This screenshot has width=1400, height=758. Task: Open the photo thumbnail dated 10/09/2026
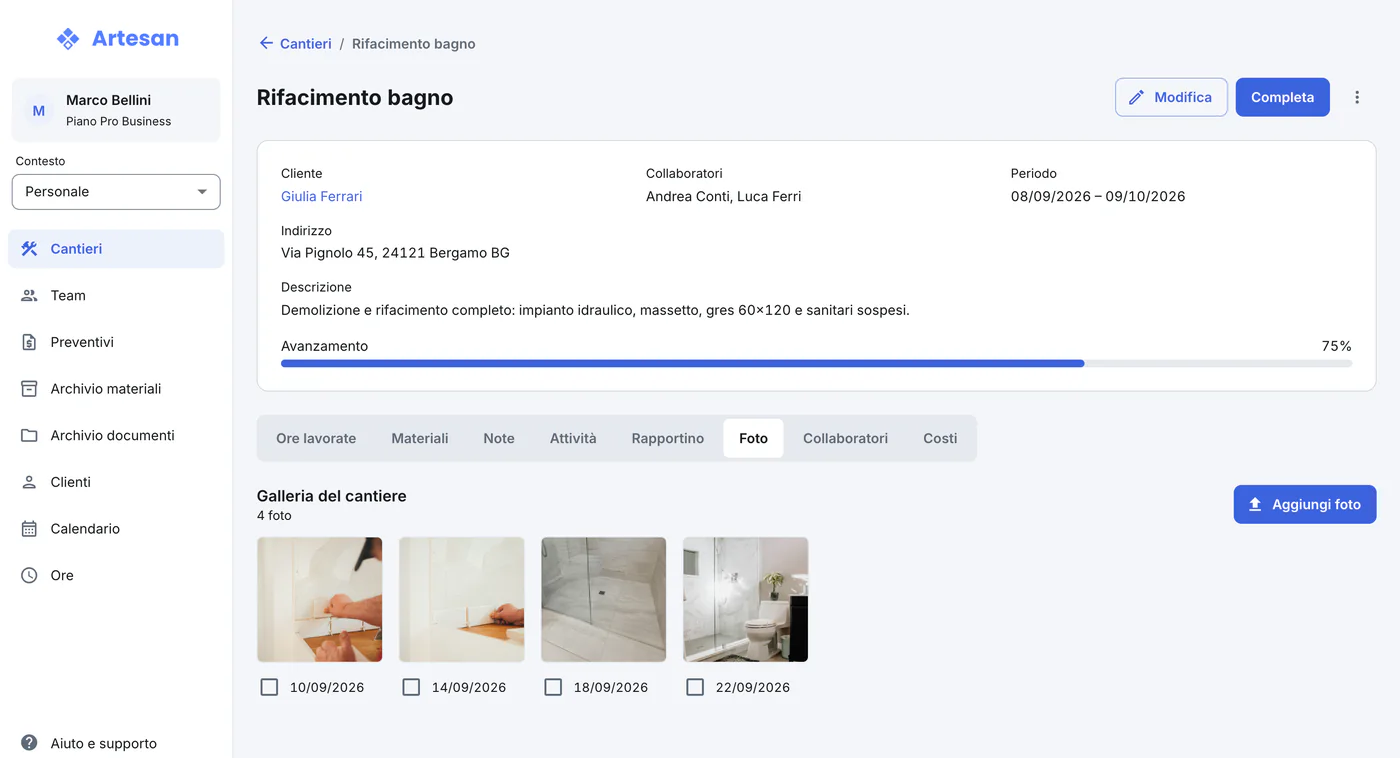pyautogui.click(x=320, y=600)
